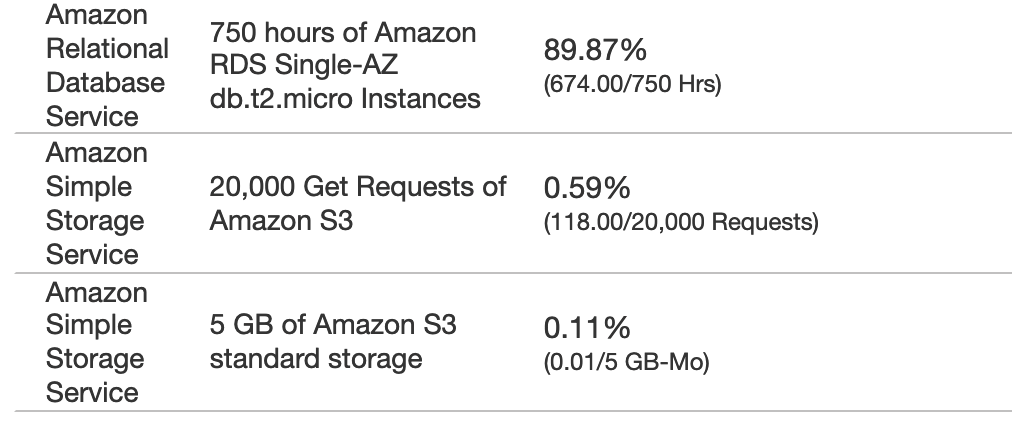This screenshot has width=1030, height=426.
Task: Click the word Relational in service name
Action: pos(108,49)
